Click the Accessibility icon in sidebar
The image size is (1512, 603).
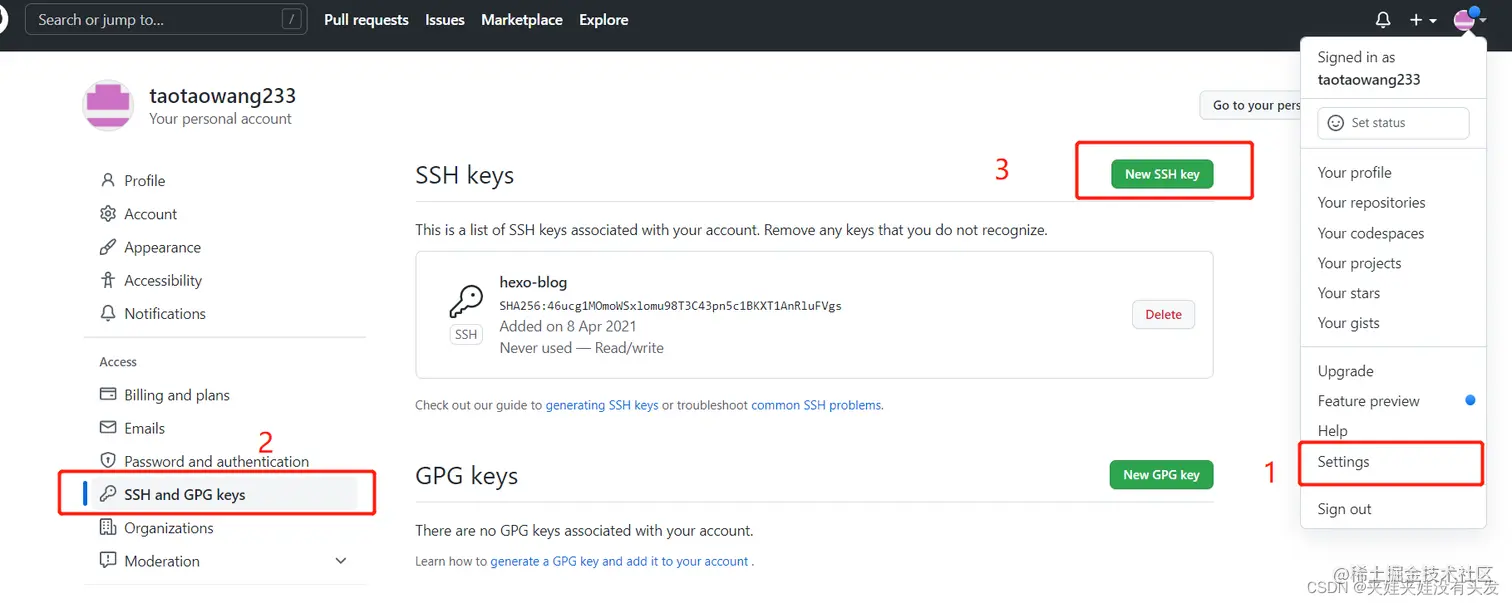(x=108, y=280)
